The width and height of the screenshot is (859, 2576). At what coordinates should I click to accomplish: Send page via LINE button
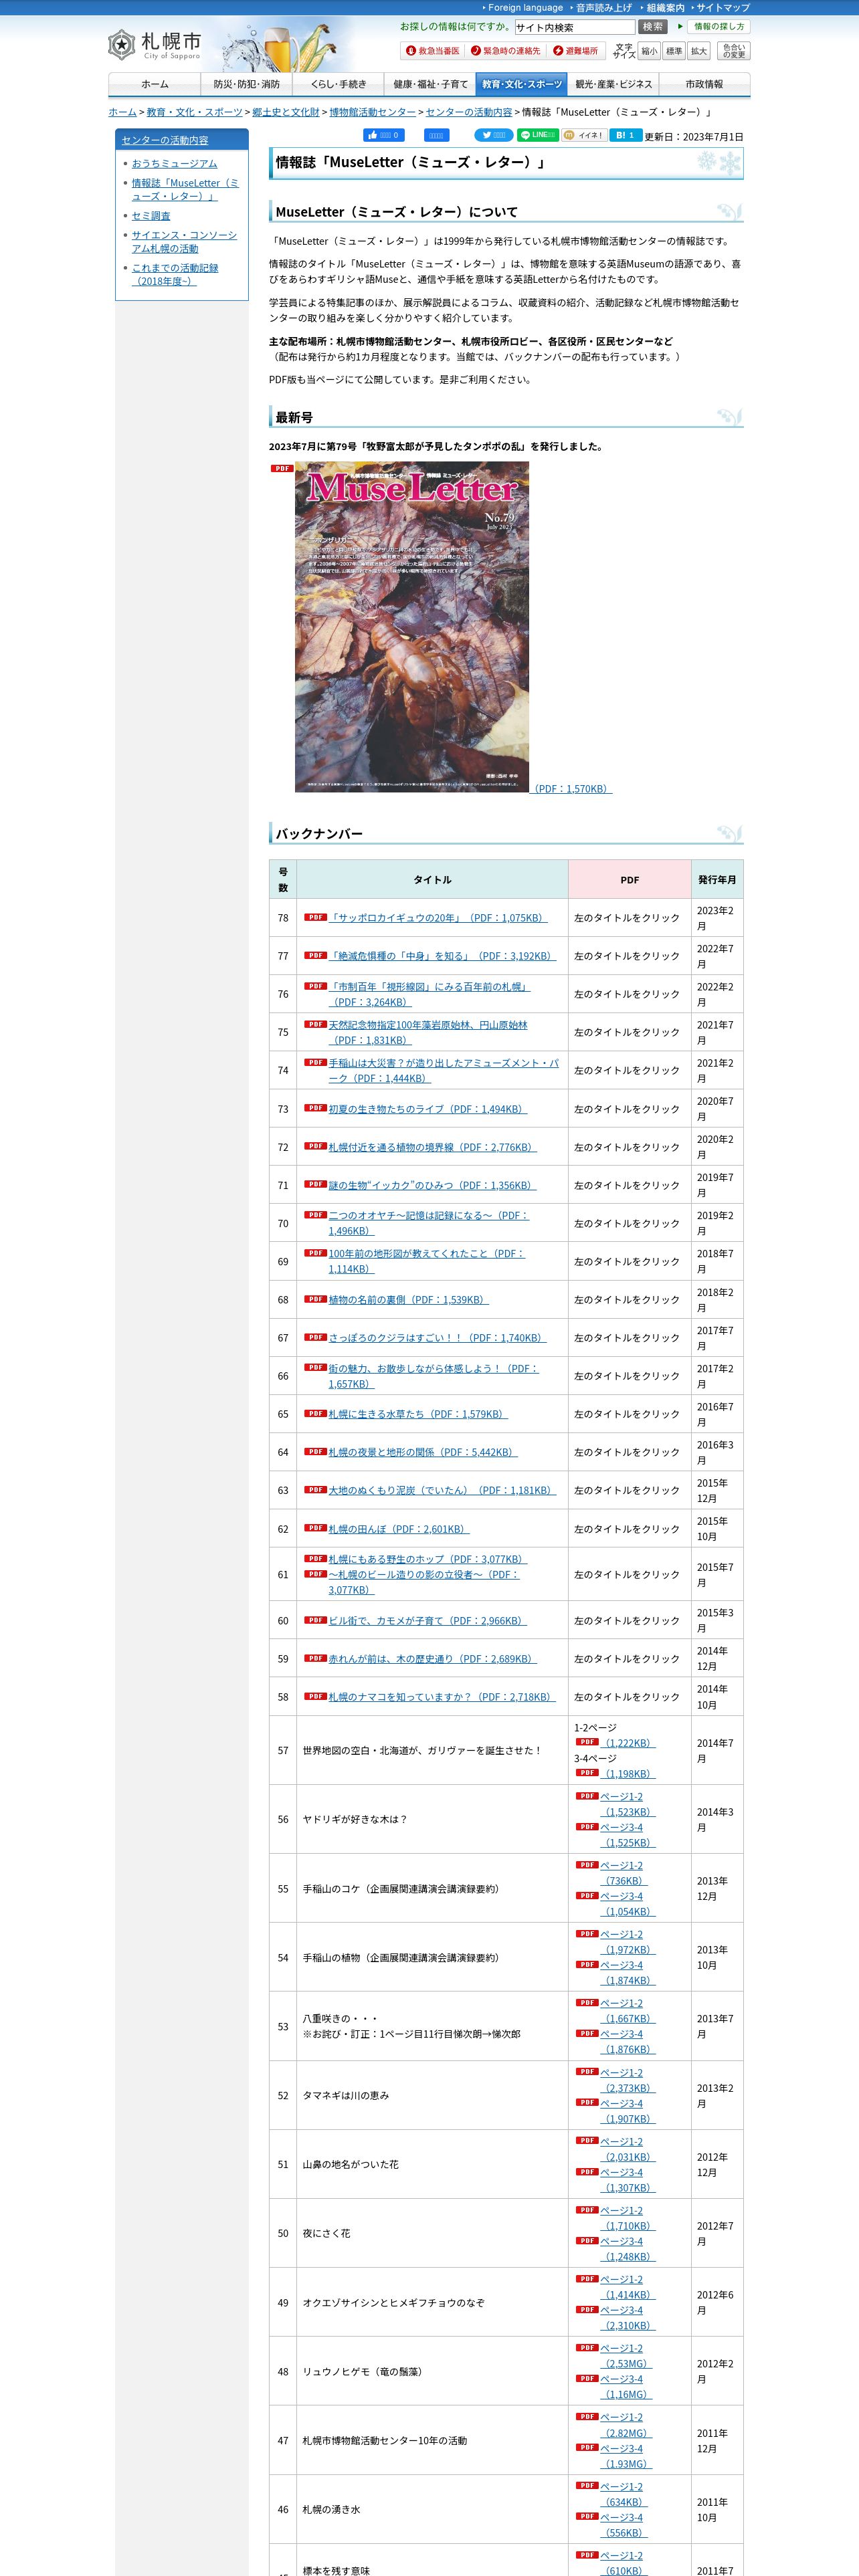[538, 135]
